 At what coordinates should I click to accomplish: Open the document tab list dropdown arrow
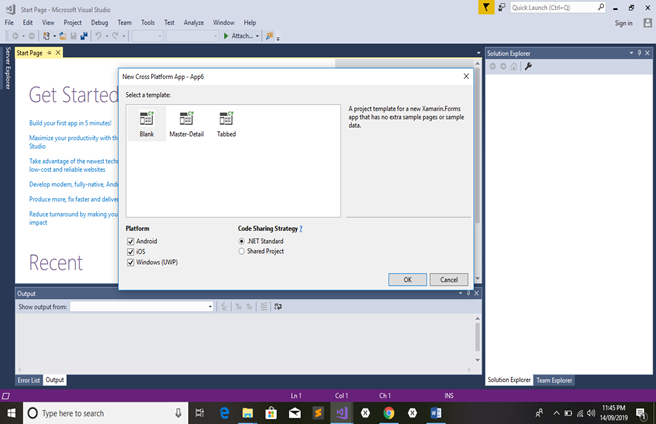tap(479, 53)
